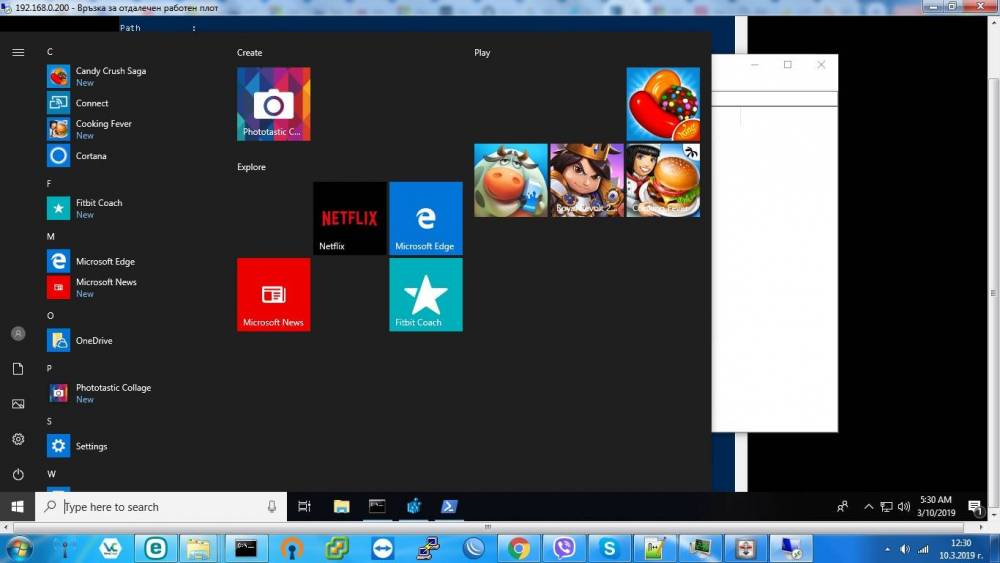Image resolution: width=1000 pixels, height=563 pixels.
Task: Open the user account icon in Start sidebar
Action: 18,333
